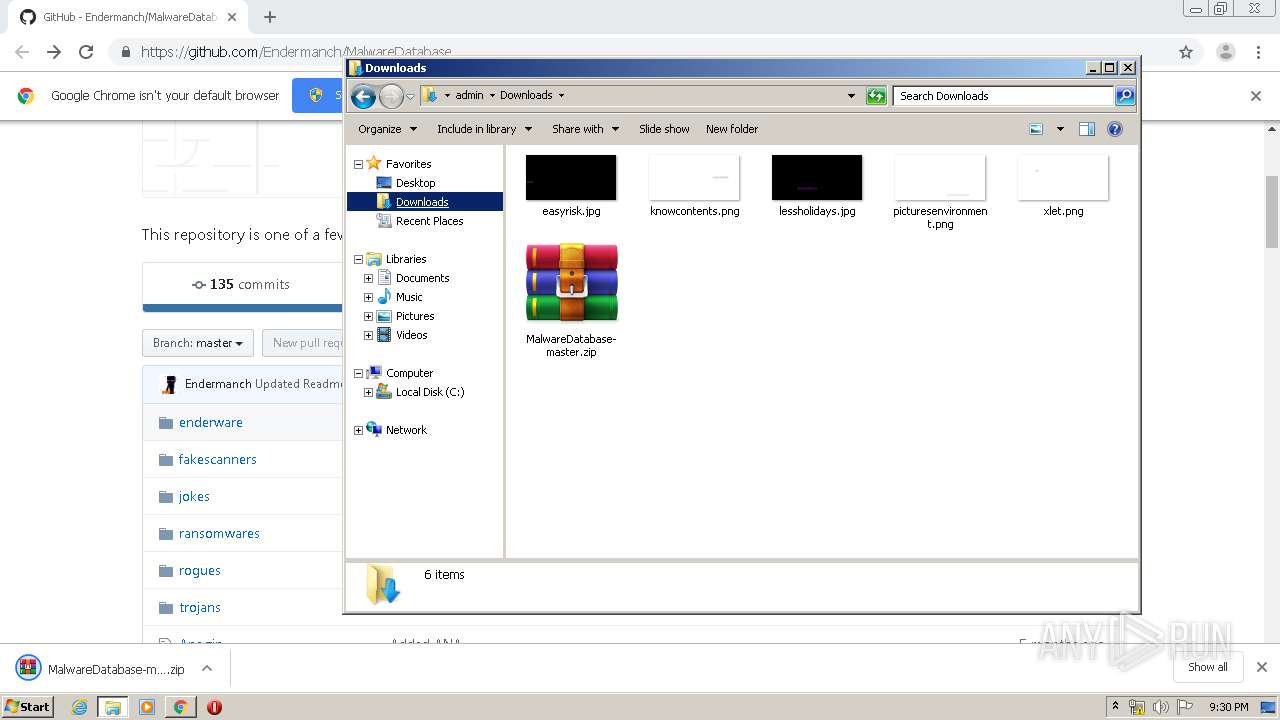Open the enderware folder link
This screenshot has height=720, width=1280.
pyautogui.click(x=211, y=422)
